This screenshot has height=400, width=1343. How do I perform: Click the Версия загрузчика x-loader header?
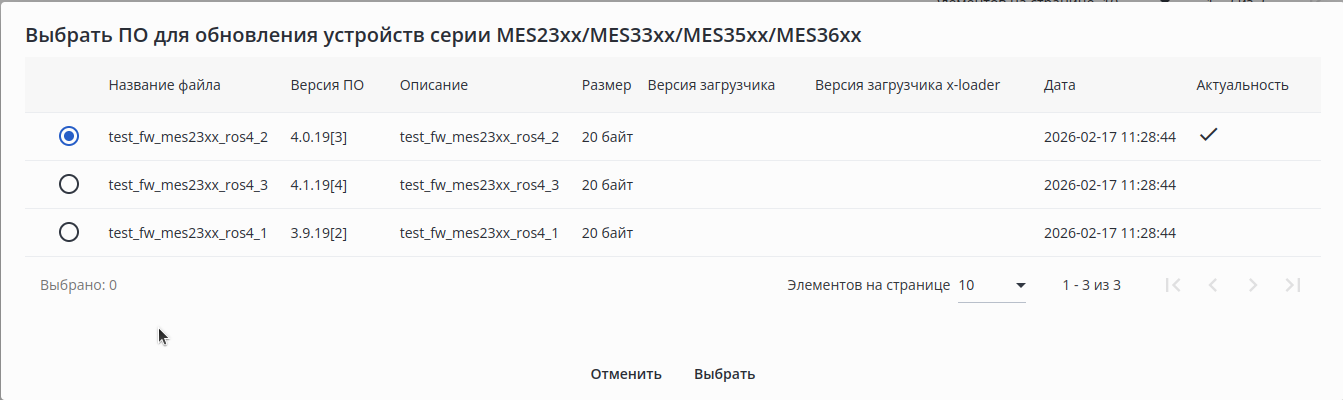click(907, 85)
